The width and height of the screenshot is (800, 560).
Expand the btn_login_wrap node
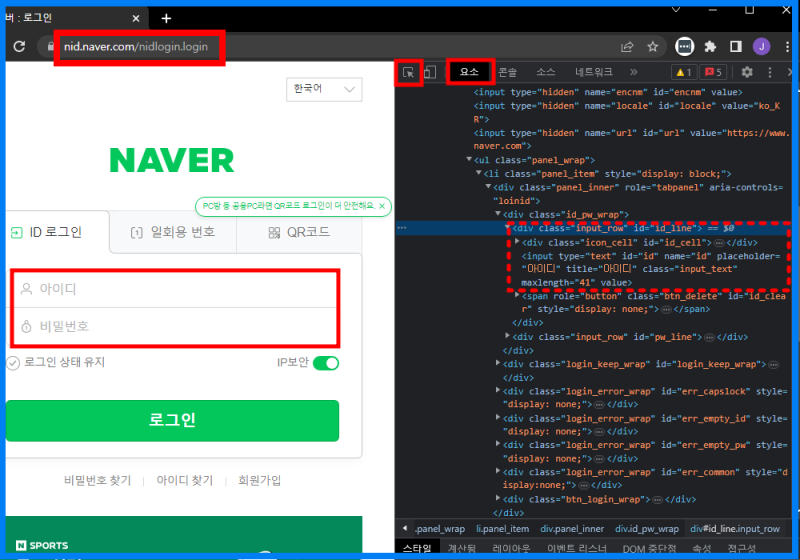click(x=497, y=498)
